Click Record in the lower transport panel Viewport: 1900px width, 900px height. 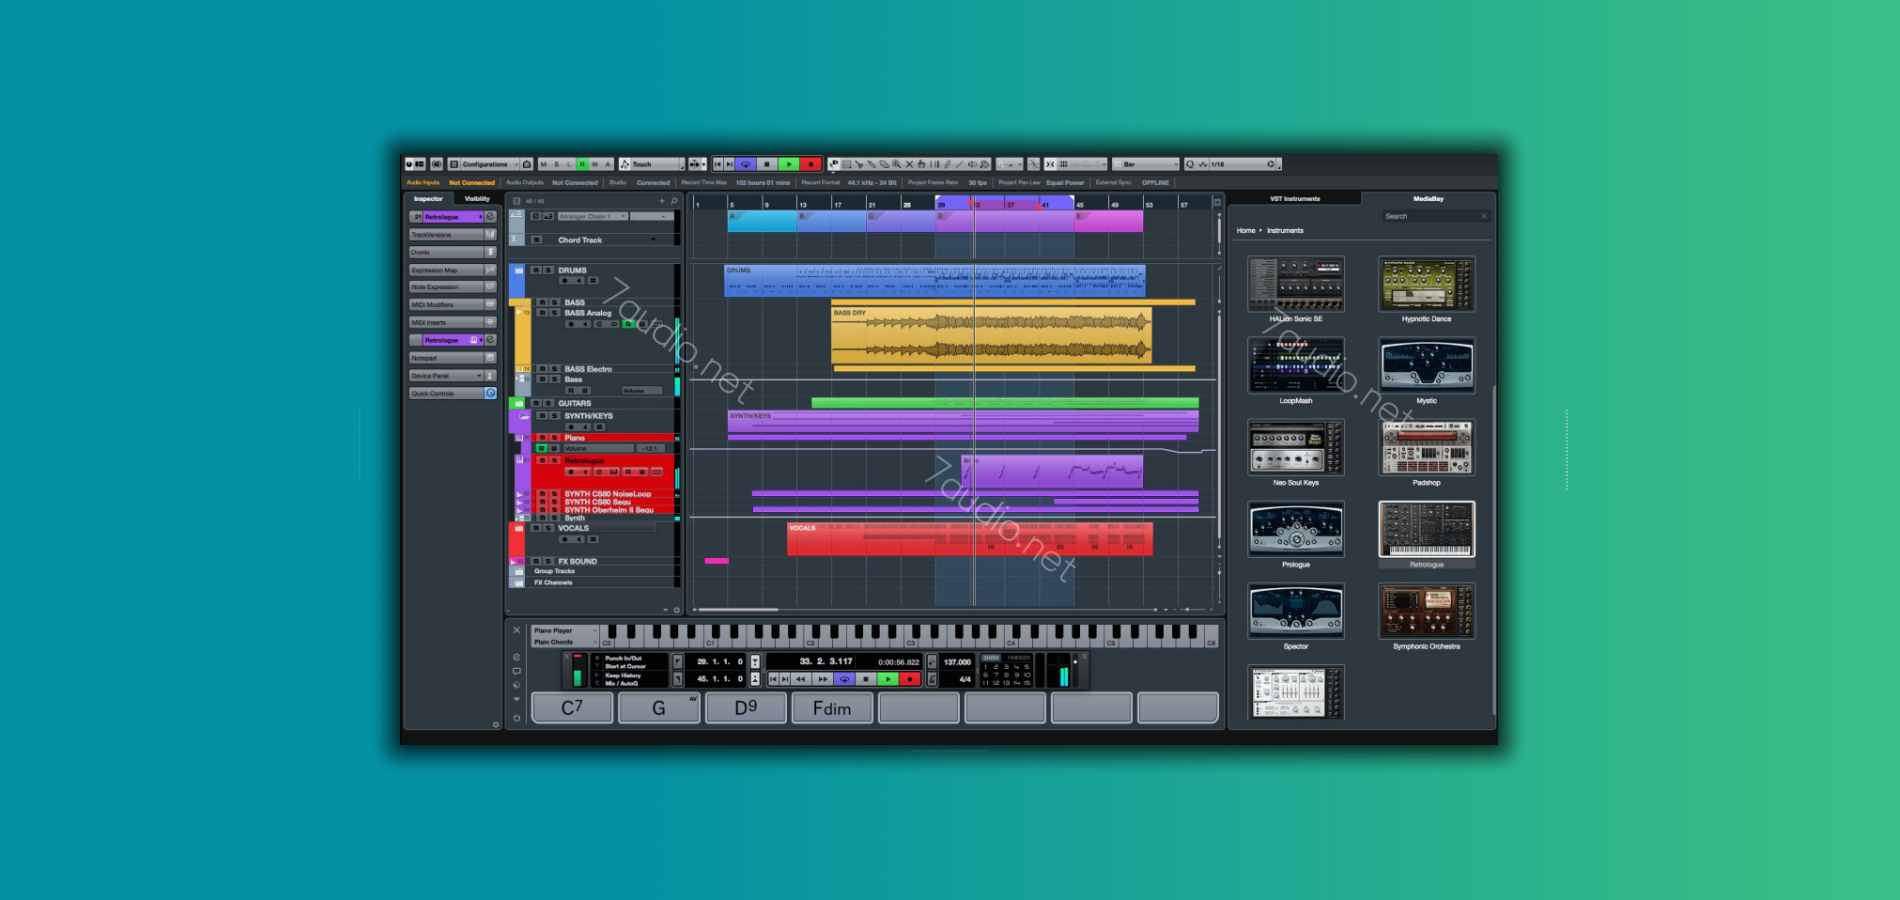click(910, 679)
